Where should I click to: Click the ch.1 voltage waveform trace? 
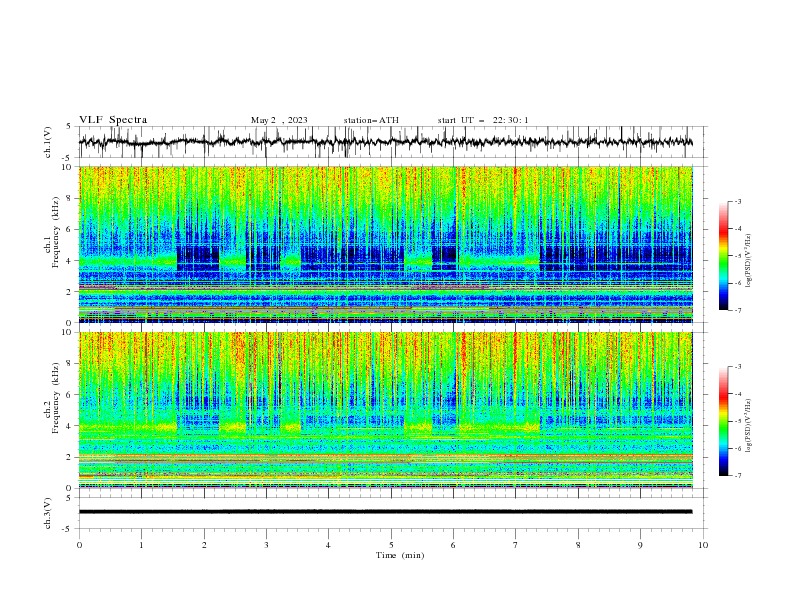point(385,142)
